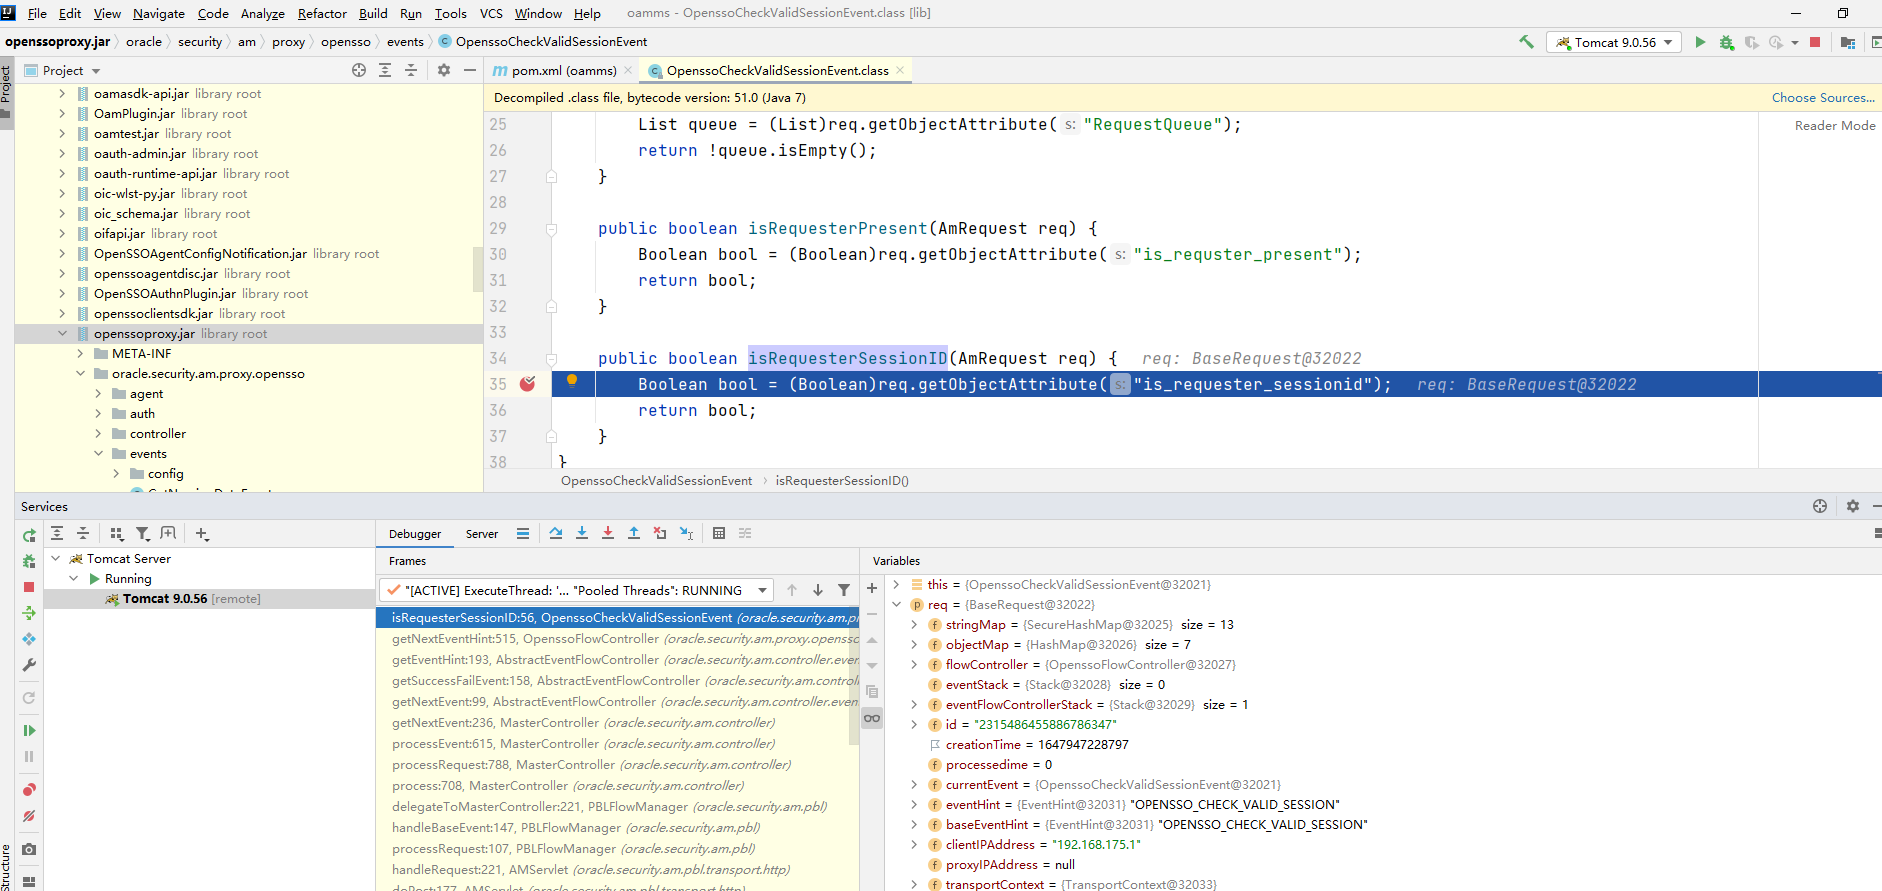Close the OpenssoCheckValidSessionEvent.class tab
Image resolution: width=1882 pixels, height=891 pixels.
click(900, 70)
